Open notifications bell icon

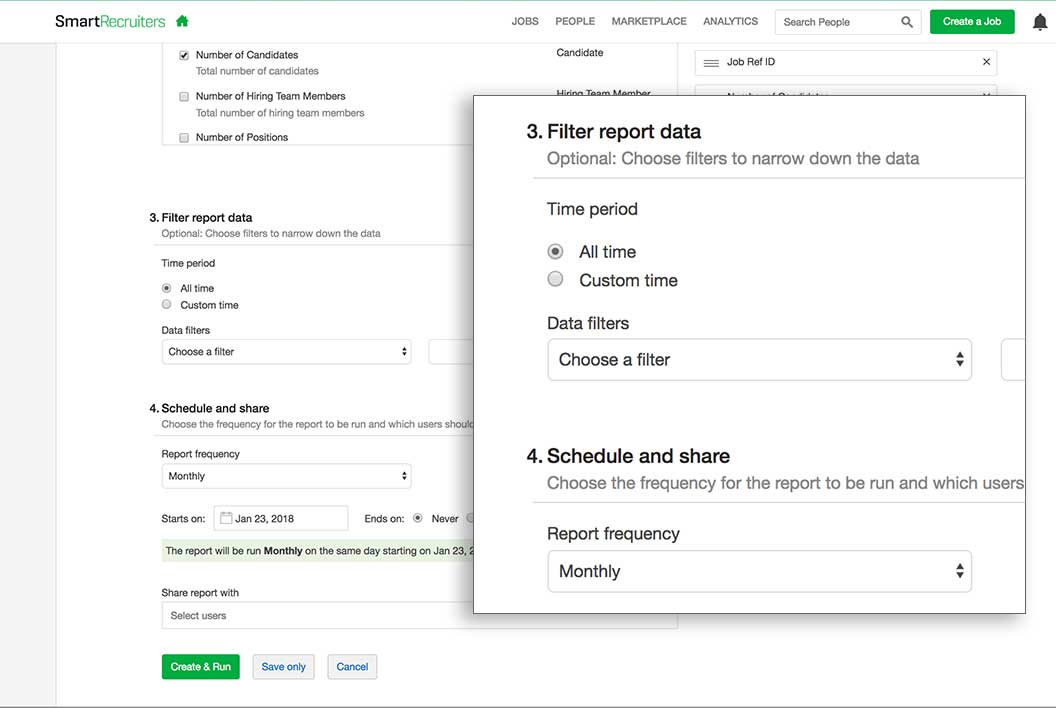point(1040,22)
